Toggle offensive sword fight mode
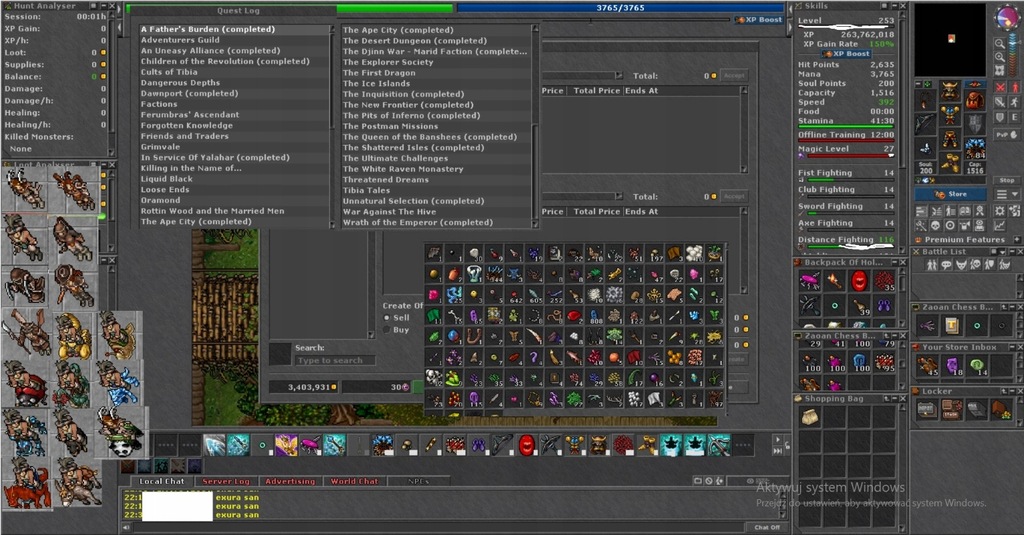Screen dimensions: 1024x535 pos(999,103)
